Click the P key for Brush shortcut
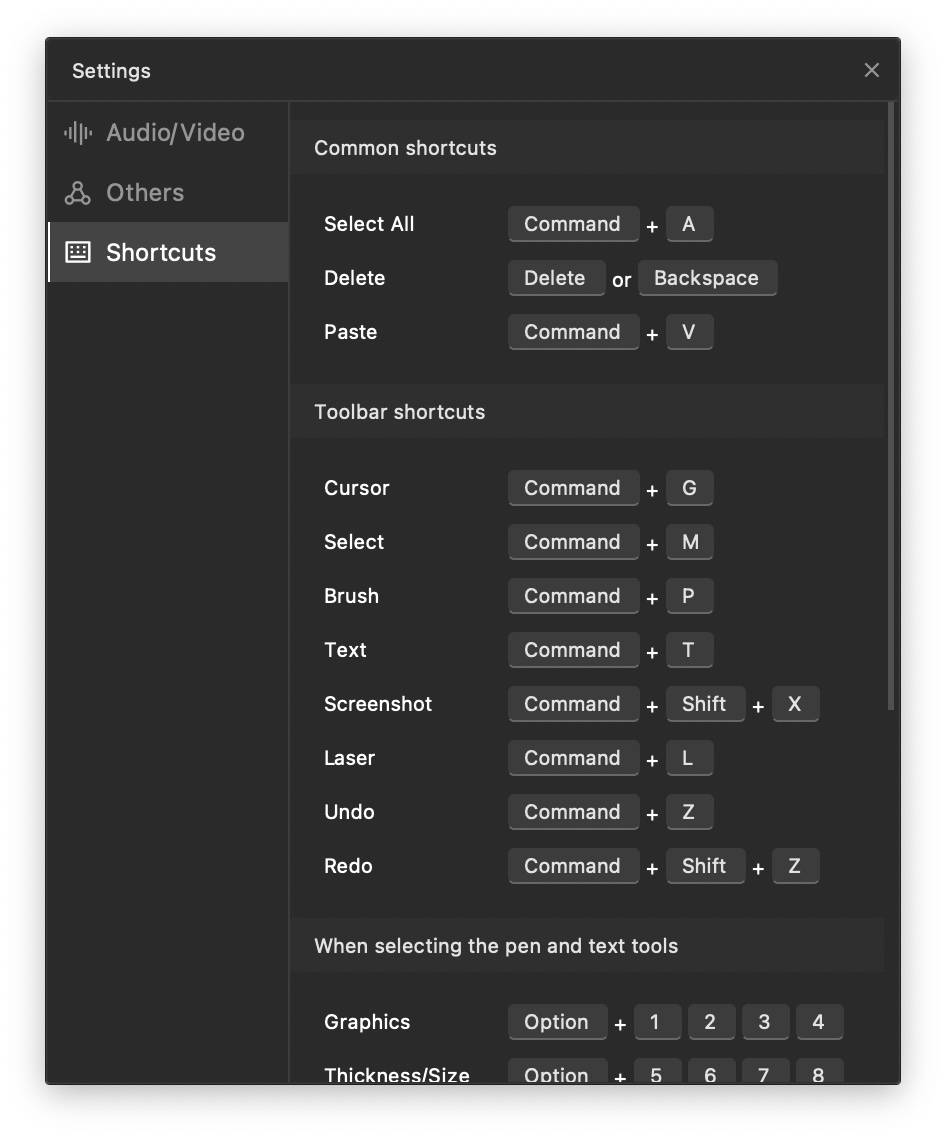The image size is (946, 1138). (689, 596)
